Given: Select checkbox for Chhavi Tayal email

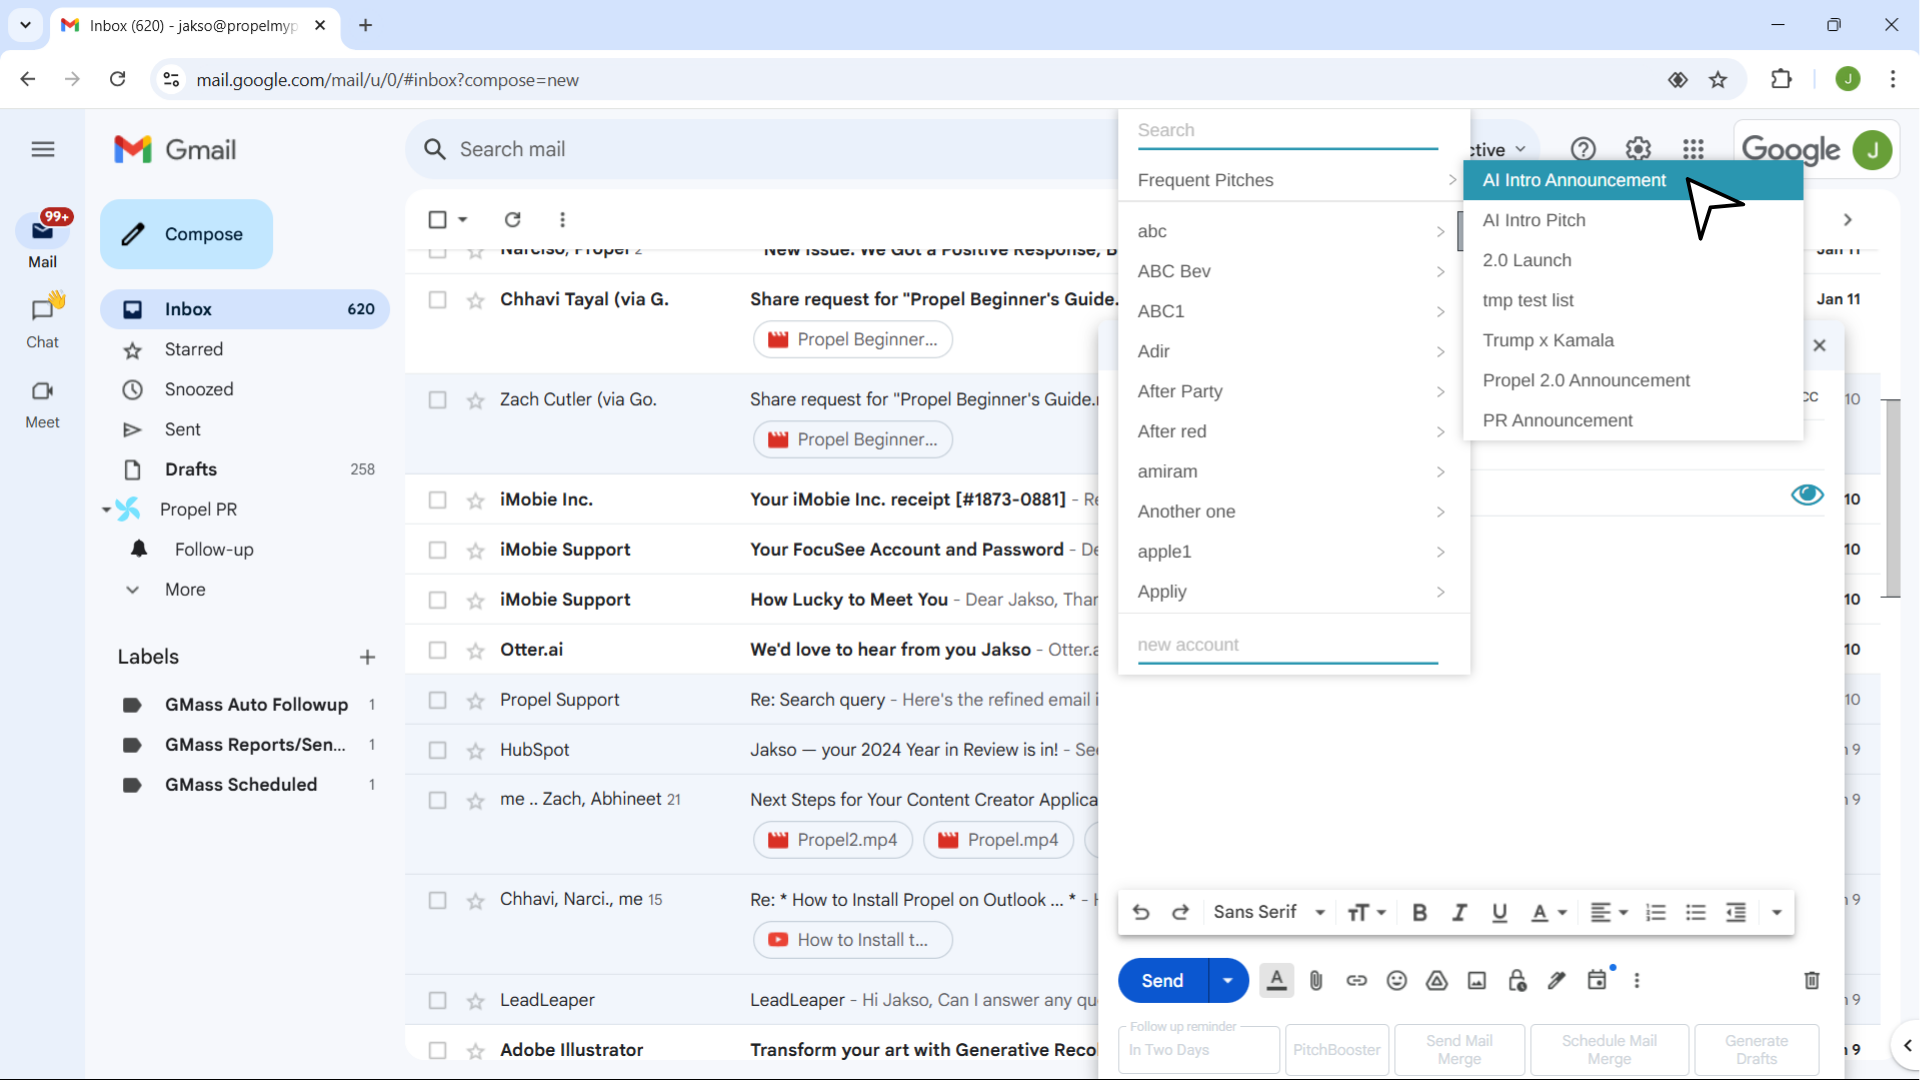Looking at the screenshot, I should click(x=437, y=299).
